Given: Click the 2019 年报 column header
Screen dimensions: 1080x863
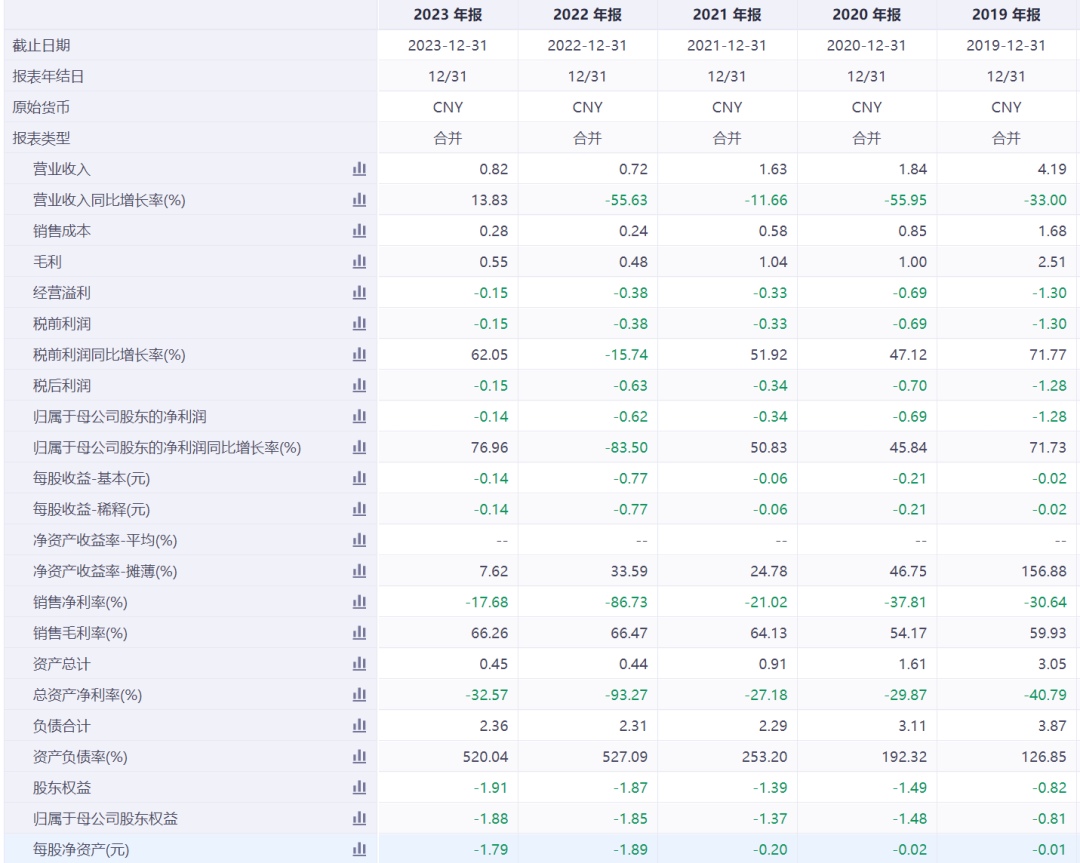Looking at the screenshot, I should tap(1006, 14).
